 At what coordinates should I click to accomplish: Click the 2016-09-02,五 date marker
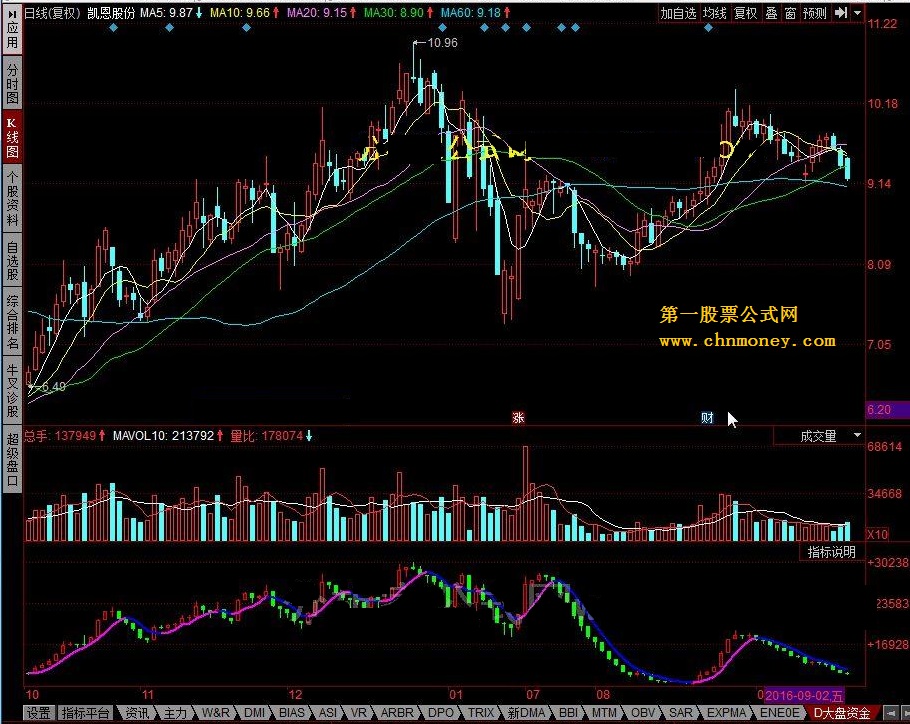pyautogui.click(x=804, y=695)
